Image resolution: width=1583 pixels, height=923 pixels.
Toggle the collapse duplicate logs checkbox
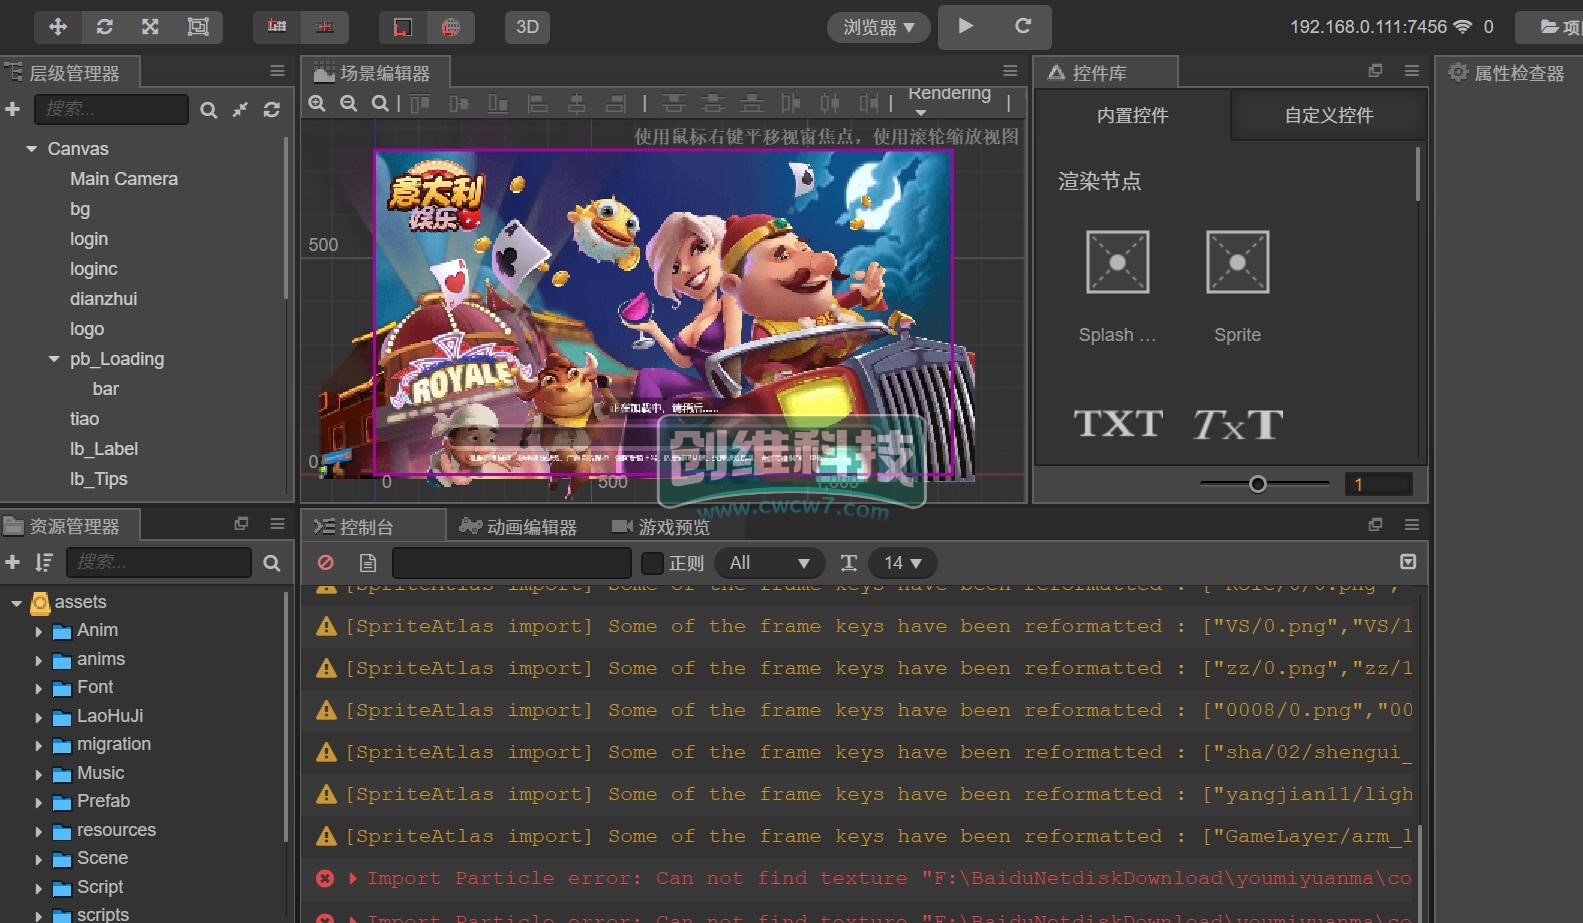click(1408, 562)
